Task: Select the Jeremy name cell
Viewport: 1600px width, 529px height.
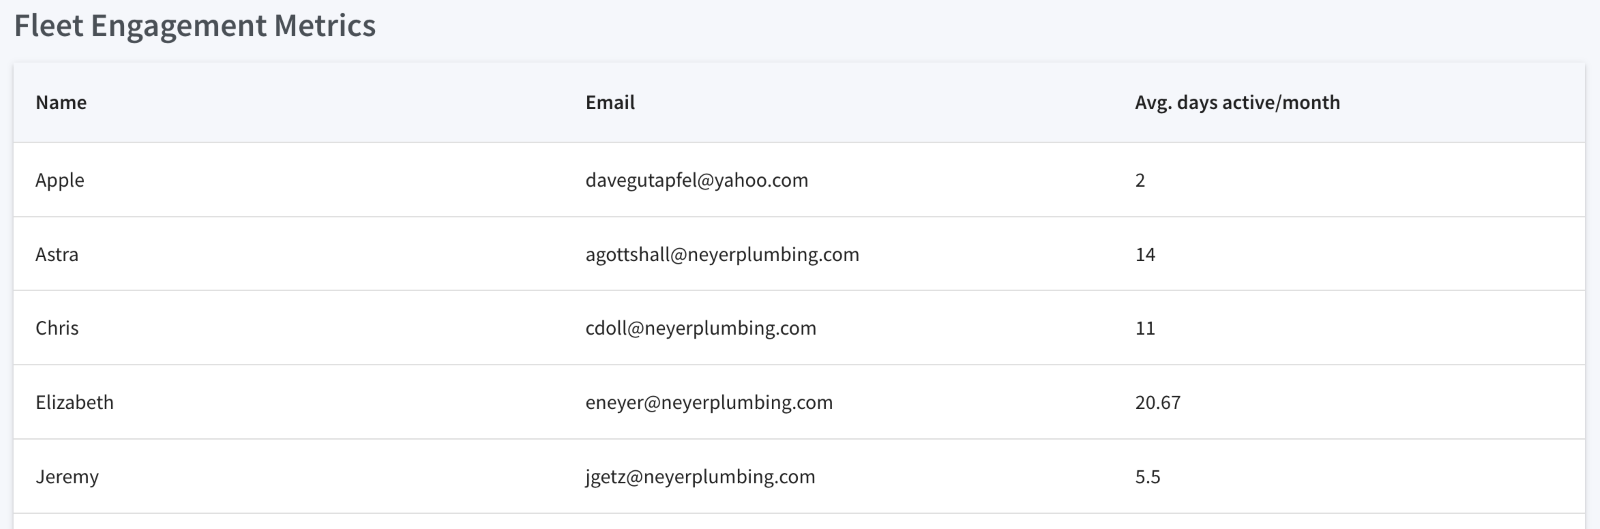Action: [x=67, y=477]
